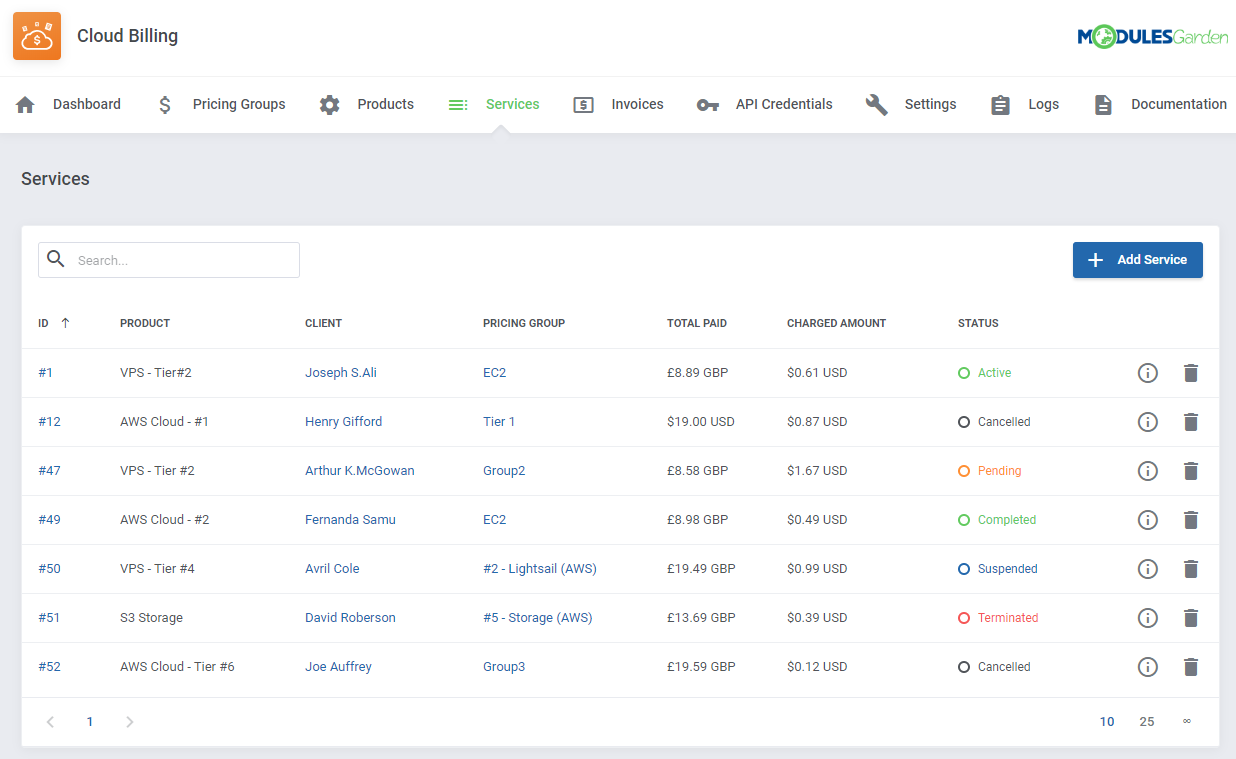Open pricing group Group3
1236x759 pixels.
coord(504,667)
